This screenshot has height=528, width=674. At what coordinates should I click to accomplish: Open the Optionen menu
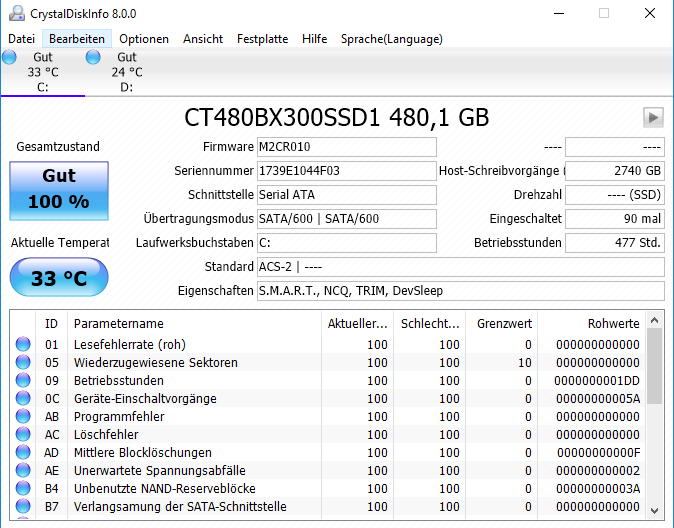pyautogui.click(x=144, y=39)
